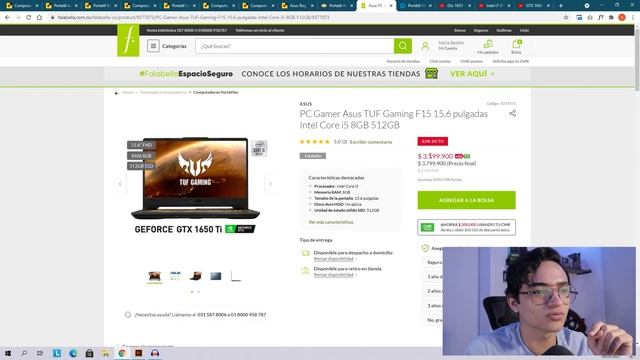This screenshot has width=640, height=360.
Task: Click Horario de tiendas link
Action: point(403,61)
